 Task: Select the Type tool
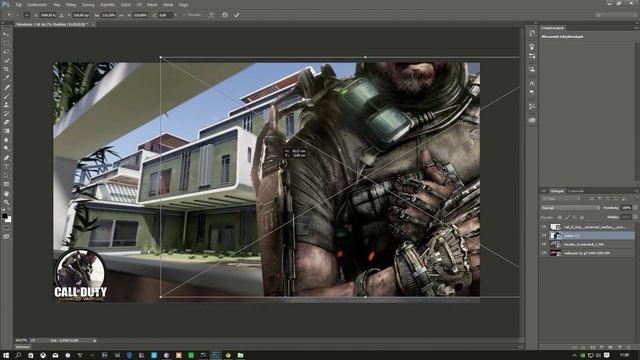tap(6, 166)
